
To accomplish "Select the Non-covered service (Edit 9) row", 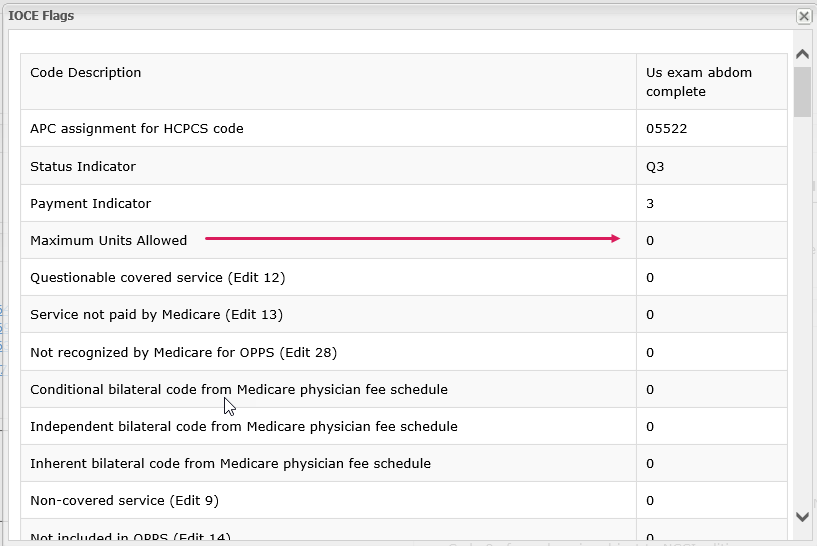I will tap(124, 500).
